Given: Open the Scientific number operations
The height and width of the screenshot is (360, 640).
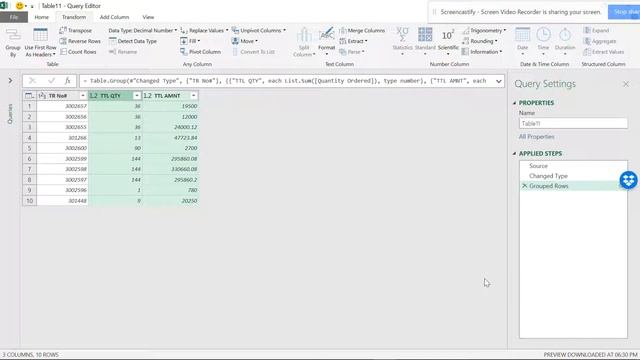Looking at the screenshot, I should coord(448,42).
